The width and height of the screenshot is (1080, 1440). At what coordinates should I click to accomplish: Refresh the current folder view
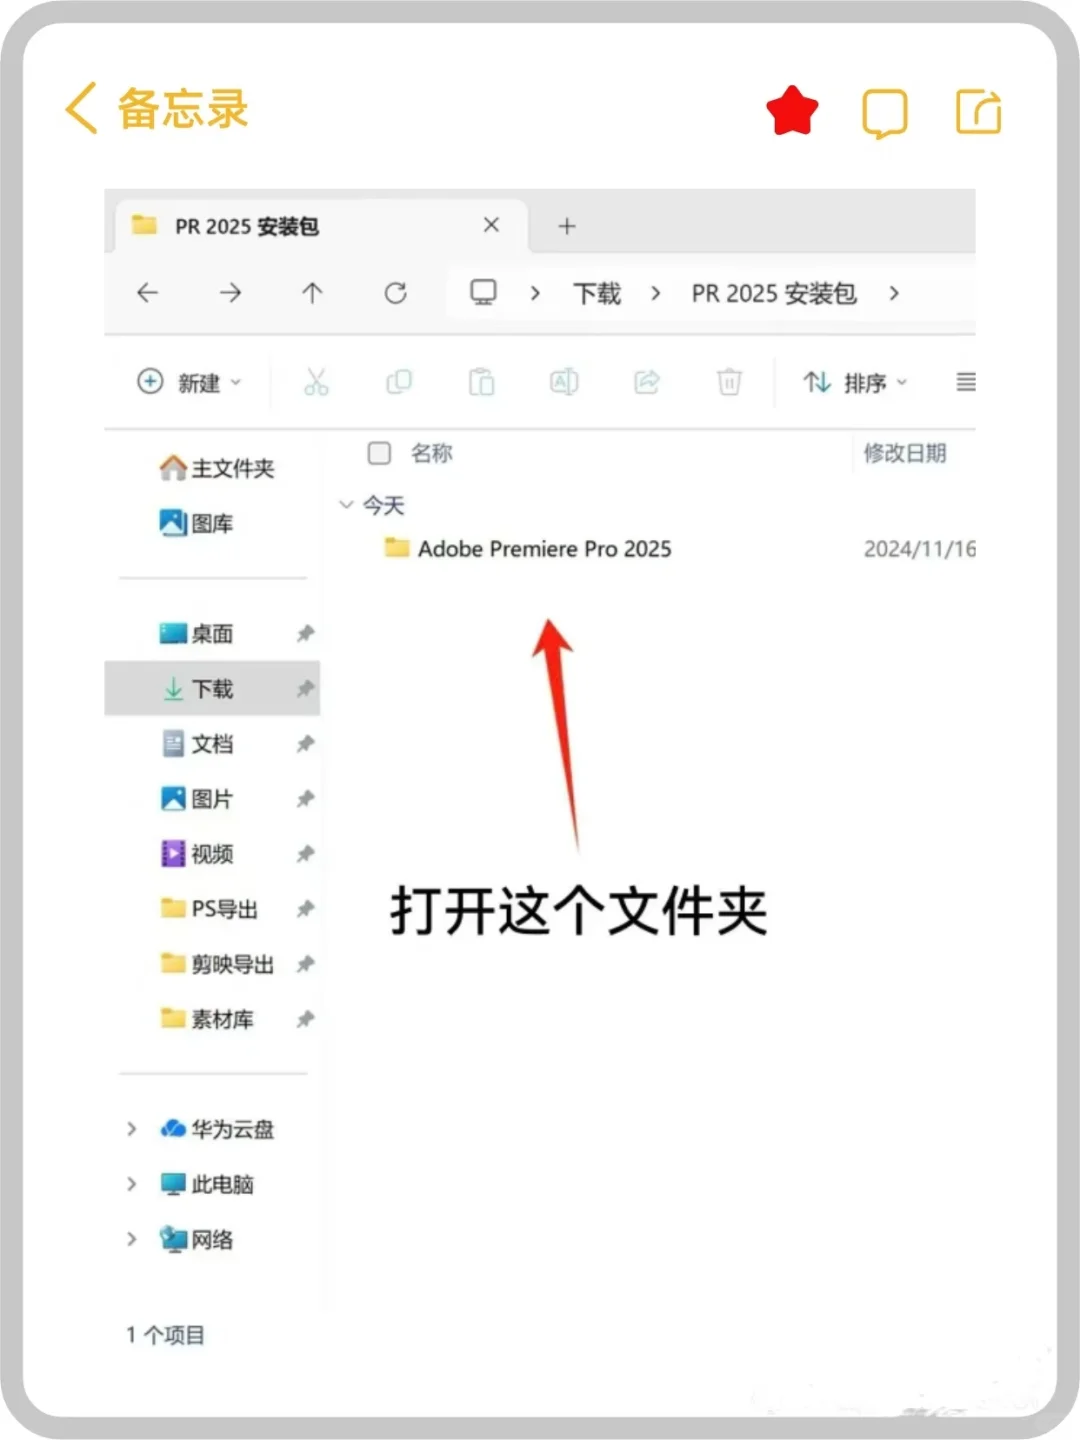click(396, 293)
